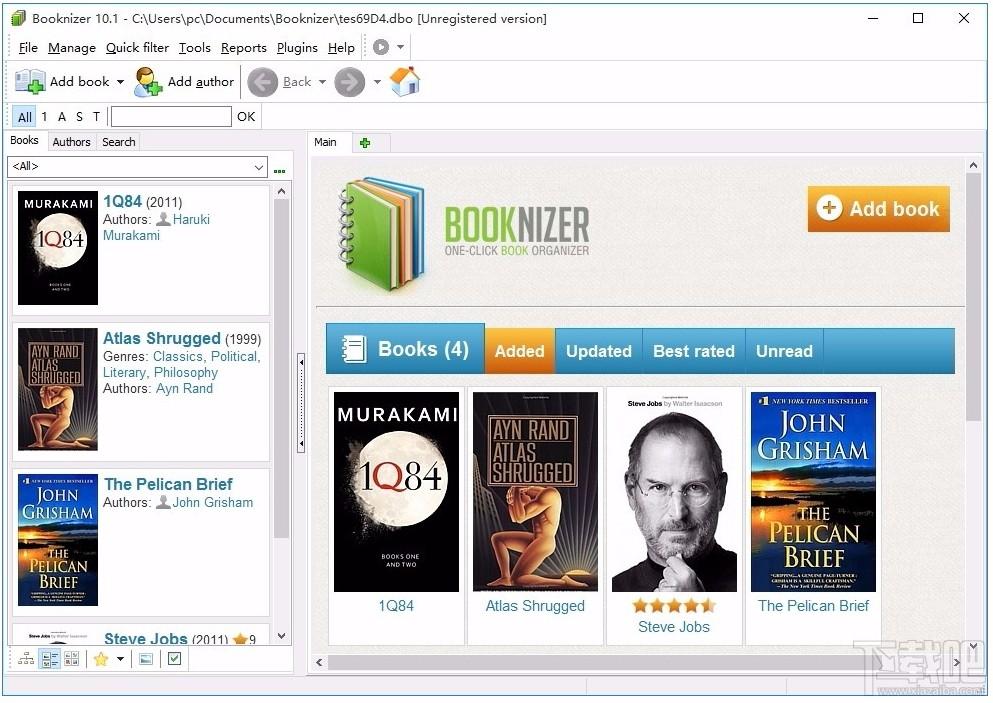This screenshot has width=993, height=703.
Task: Click the notebook icon in Books (4) header
Action: pyautogui.click(x=353, y=349)
